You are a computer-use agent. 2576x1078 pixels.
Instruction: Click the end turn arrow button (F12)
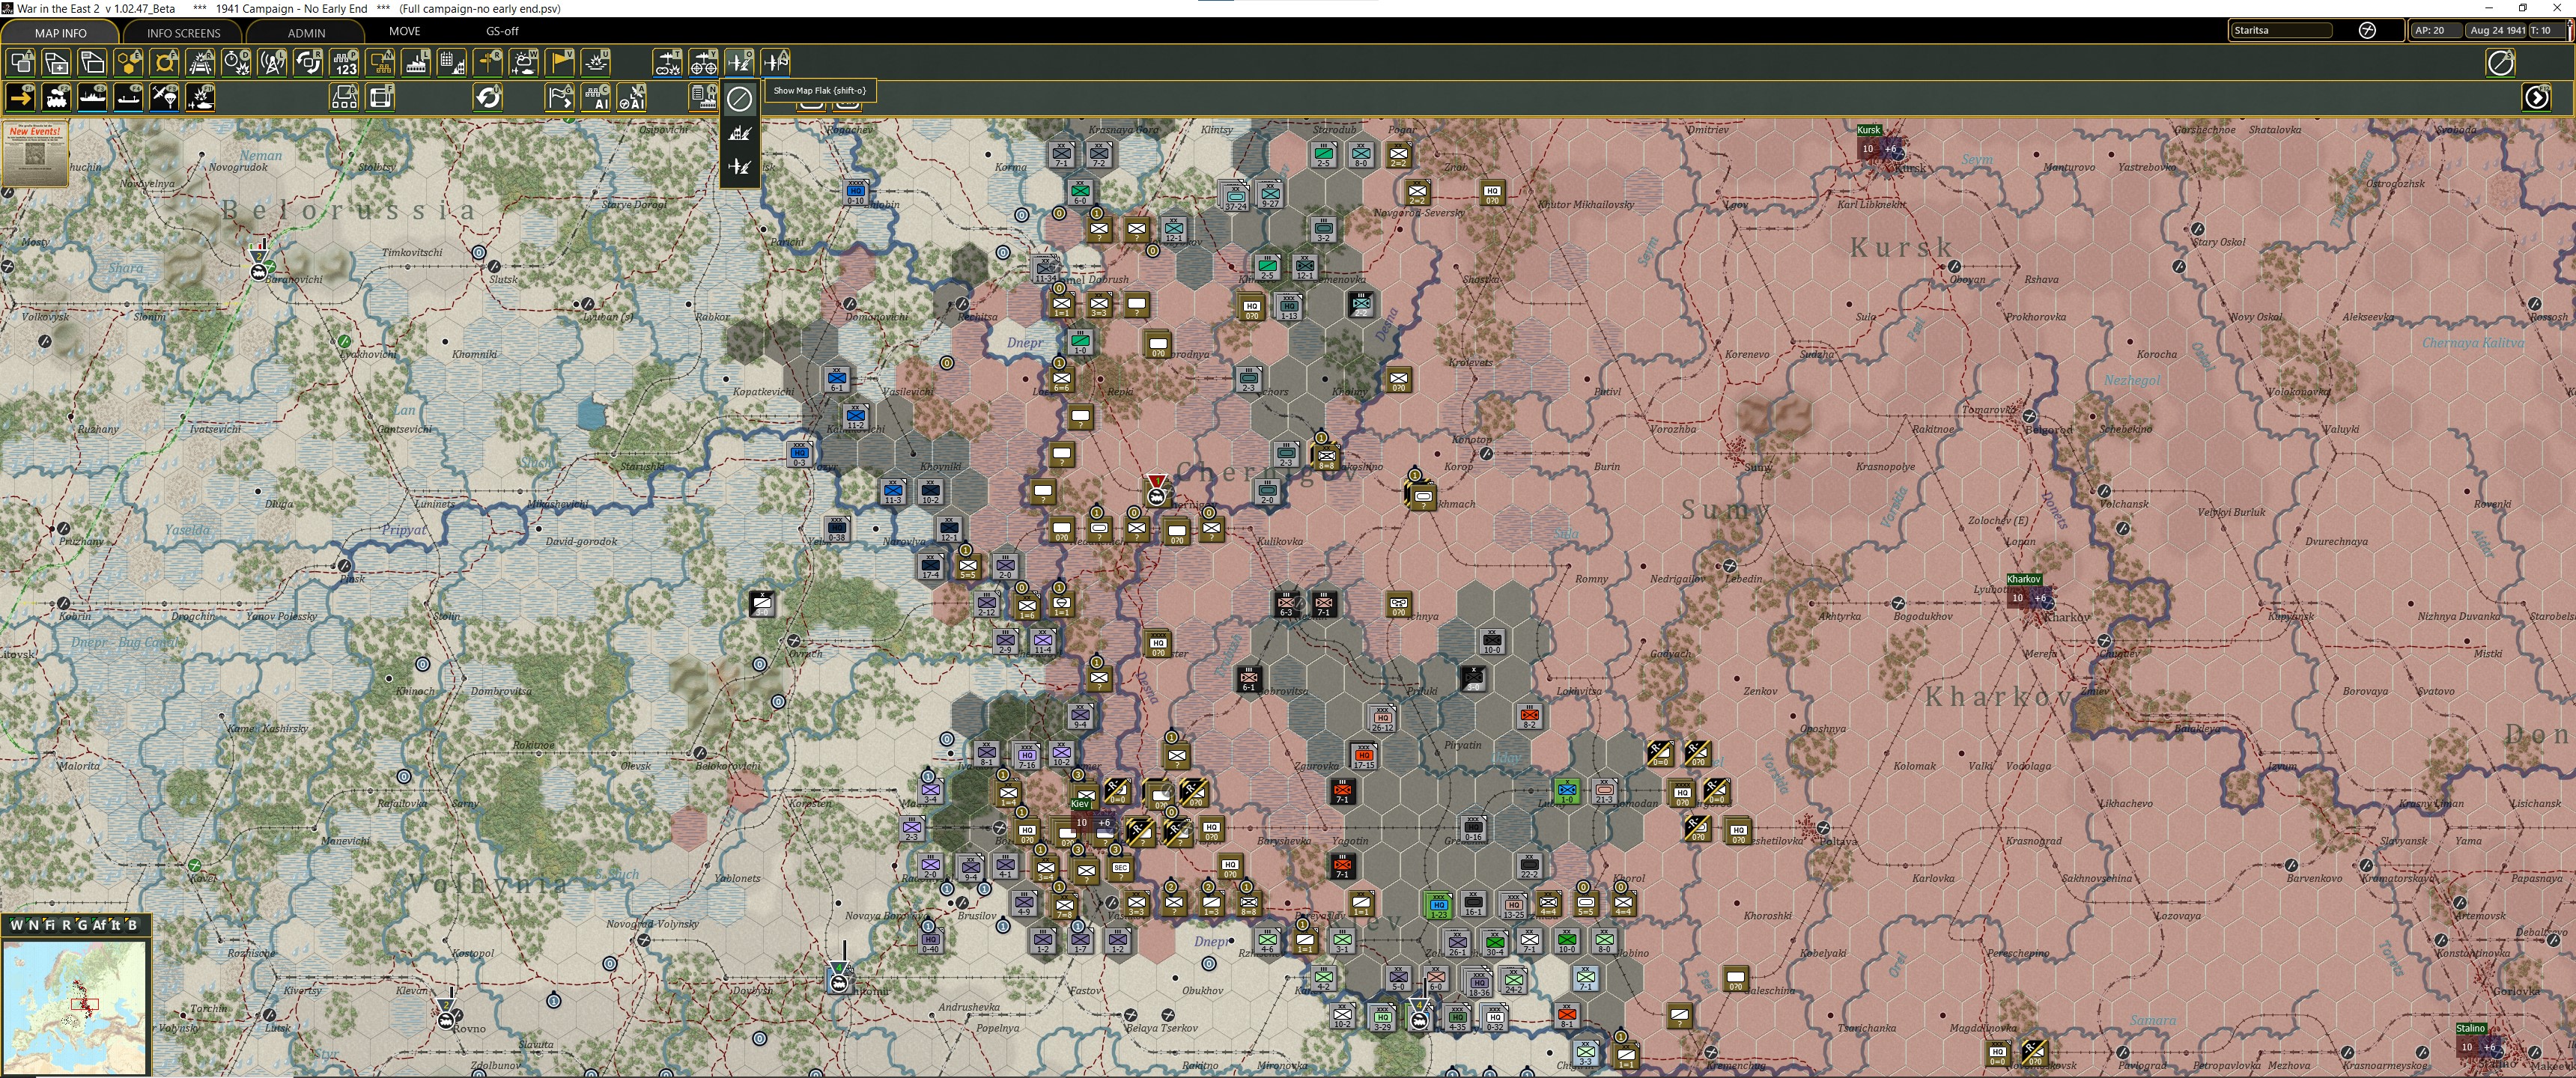pyautogui.click(x=2537, y=97)
